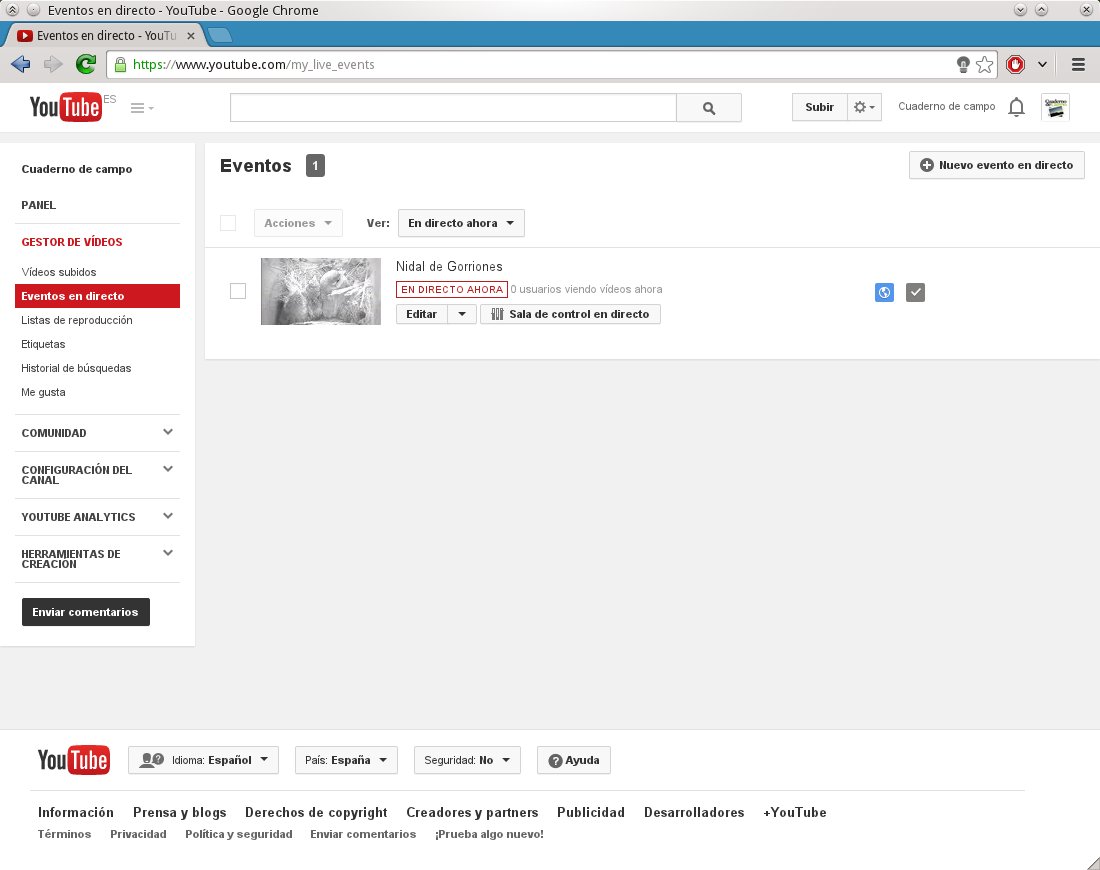The height and width of the screenshot is (870, 1100).
Task: Open Listas de reproducción
Action: coord(76,320)
